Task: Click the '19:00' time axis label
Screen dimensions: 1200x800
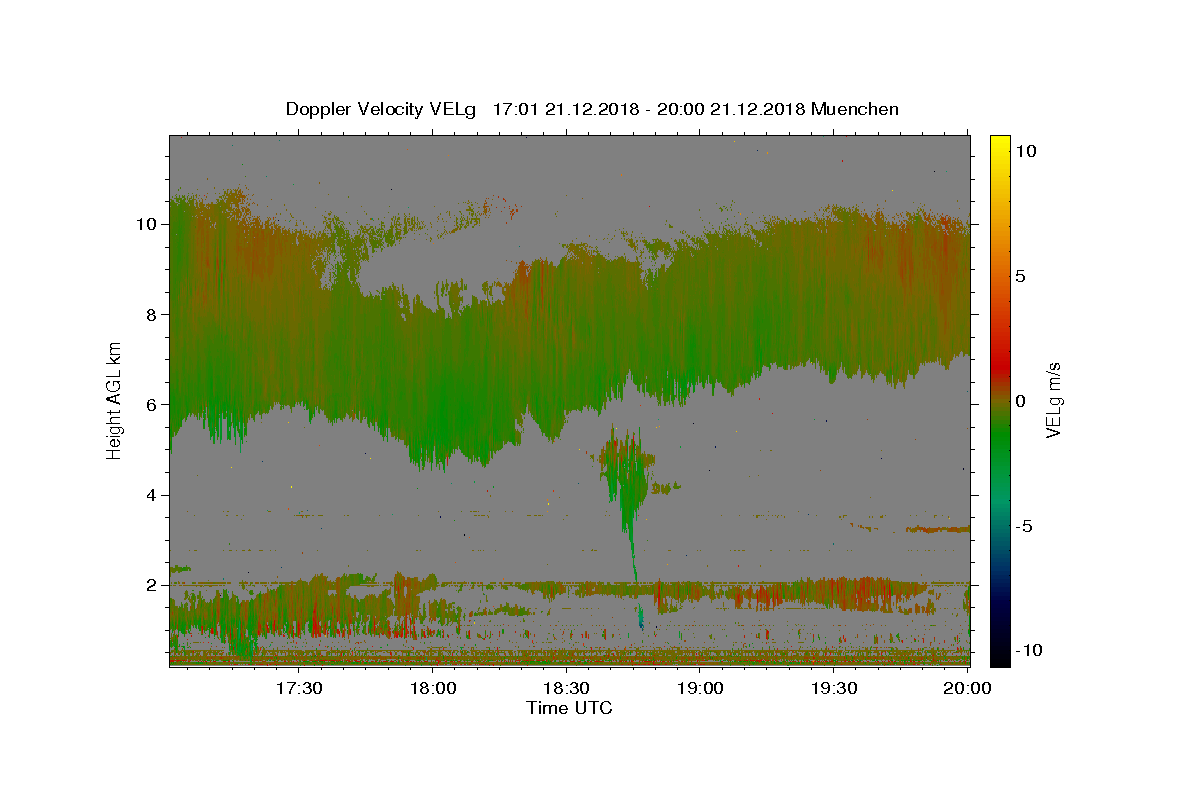Action: (700, 689)
